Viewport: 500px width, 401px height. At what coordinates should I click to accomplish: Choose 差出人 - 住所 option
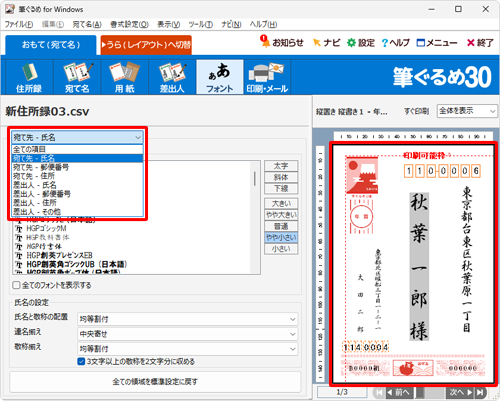tap(77, 203)
